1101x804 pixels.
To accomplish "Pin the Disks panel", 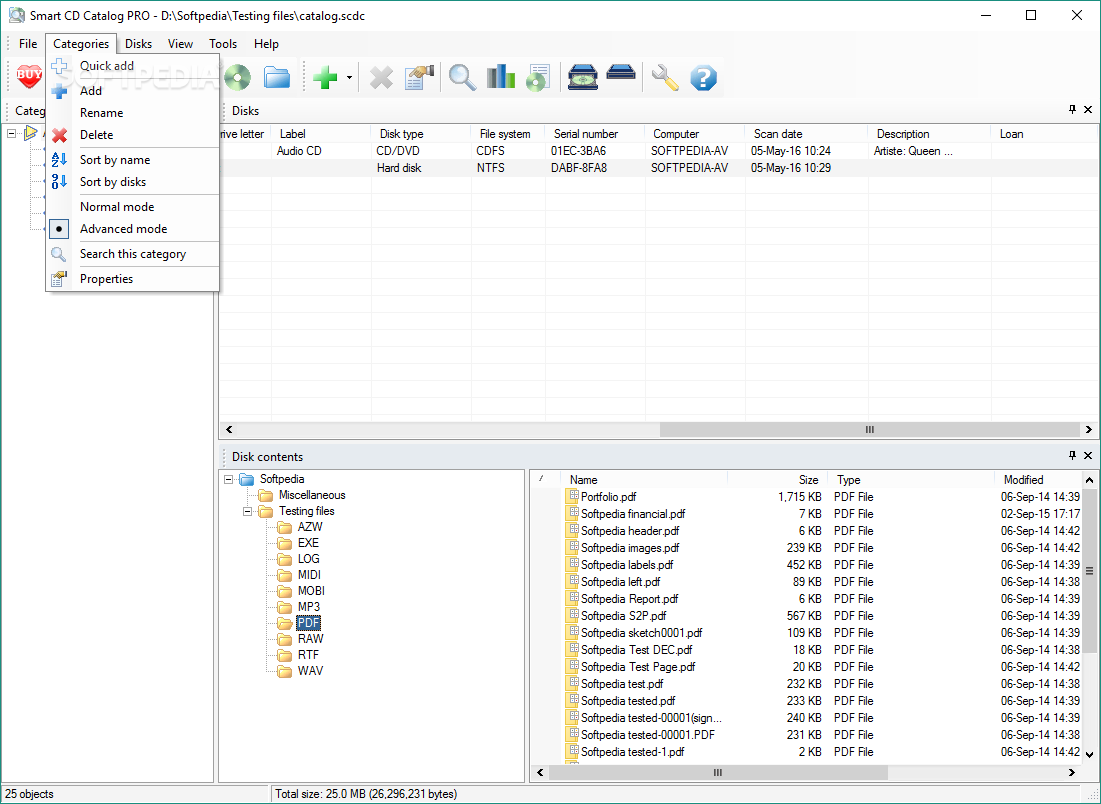I will click(x=1072, y=110).
